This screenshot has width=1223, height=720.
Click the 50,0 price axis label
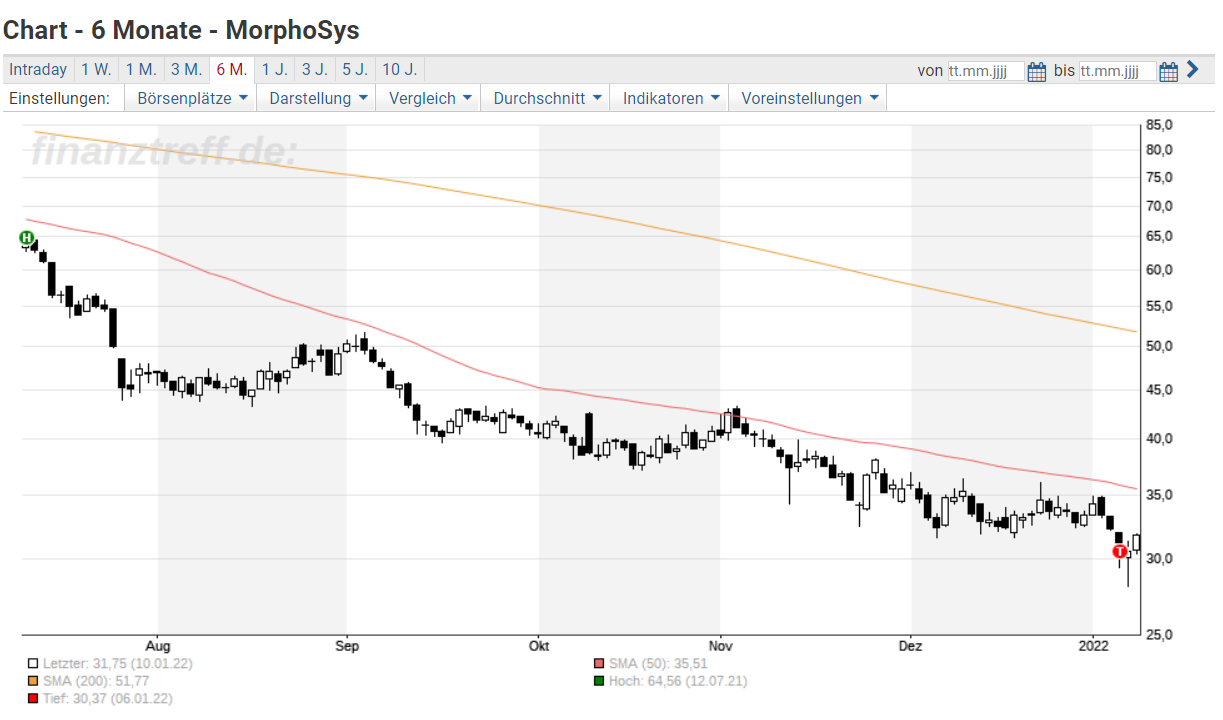click(x=1159, y=346)
